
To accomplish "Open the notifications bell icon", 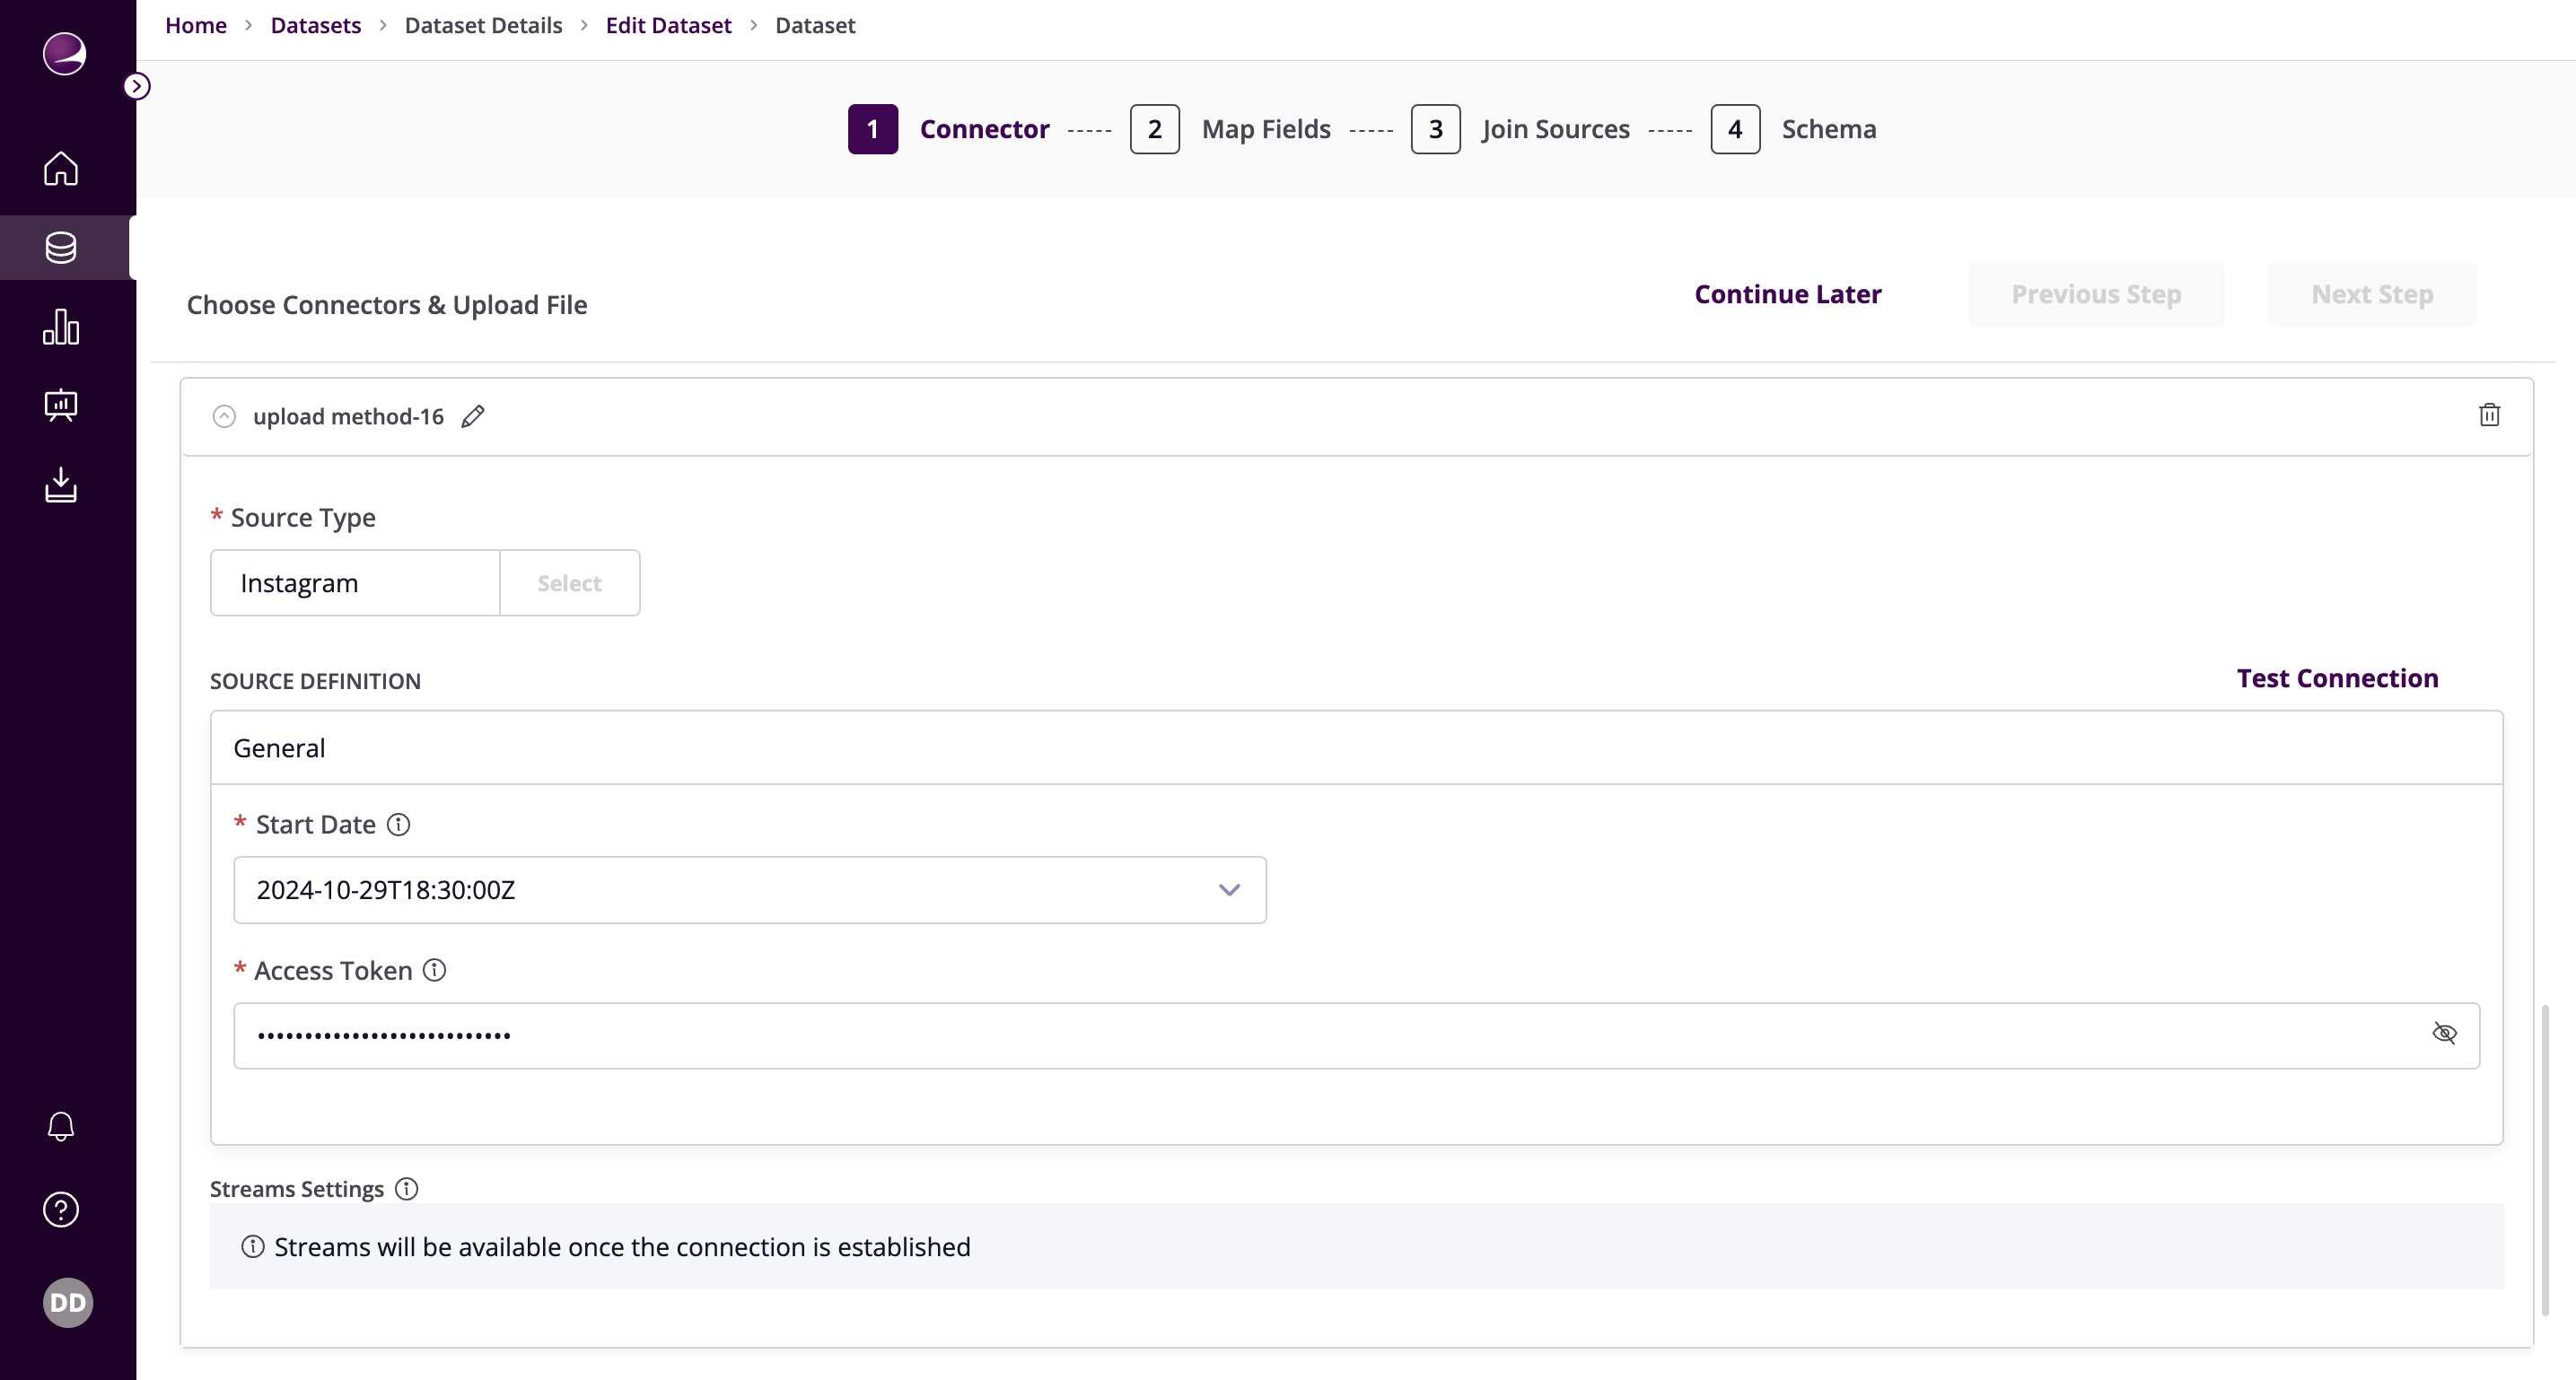I will coord(61,1126).
